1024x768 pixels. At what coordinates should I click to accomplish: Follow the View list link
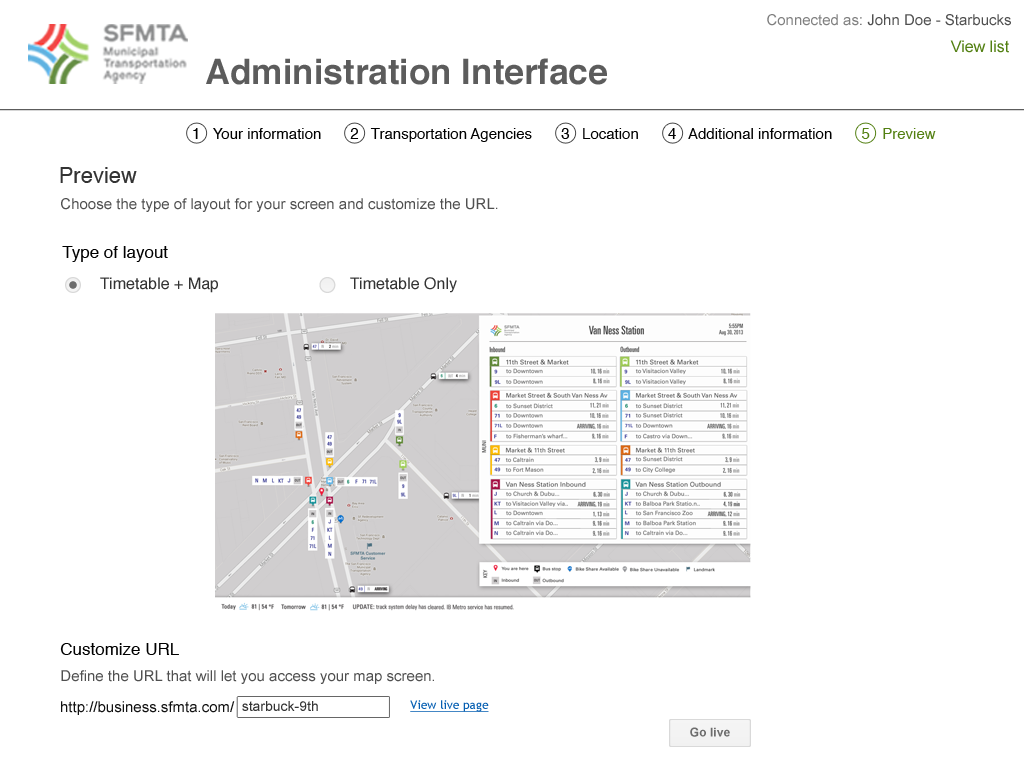coord(979,46)
